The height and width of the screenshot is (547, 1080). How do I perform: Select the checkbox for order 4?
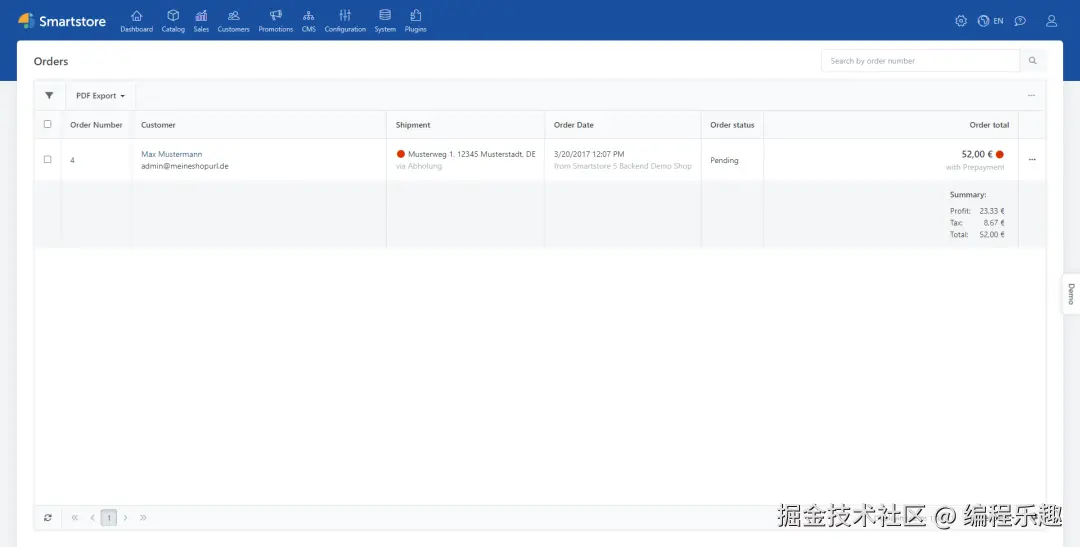[x=48, y=159]
